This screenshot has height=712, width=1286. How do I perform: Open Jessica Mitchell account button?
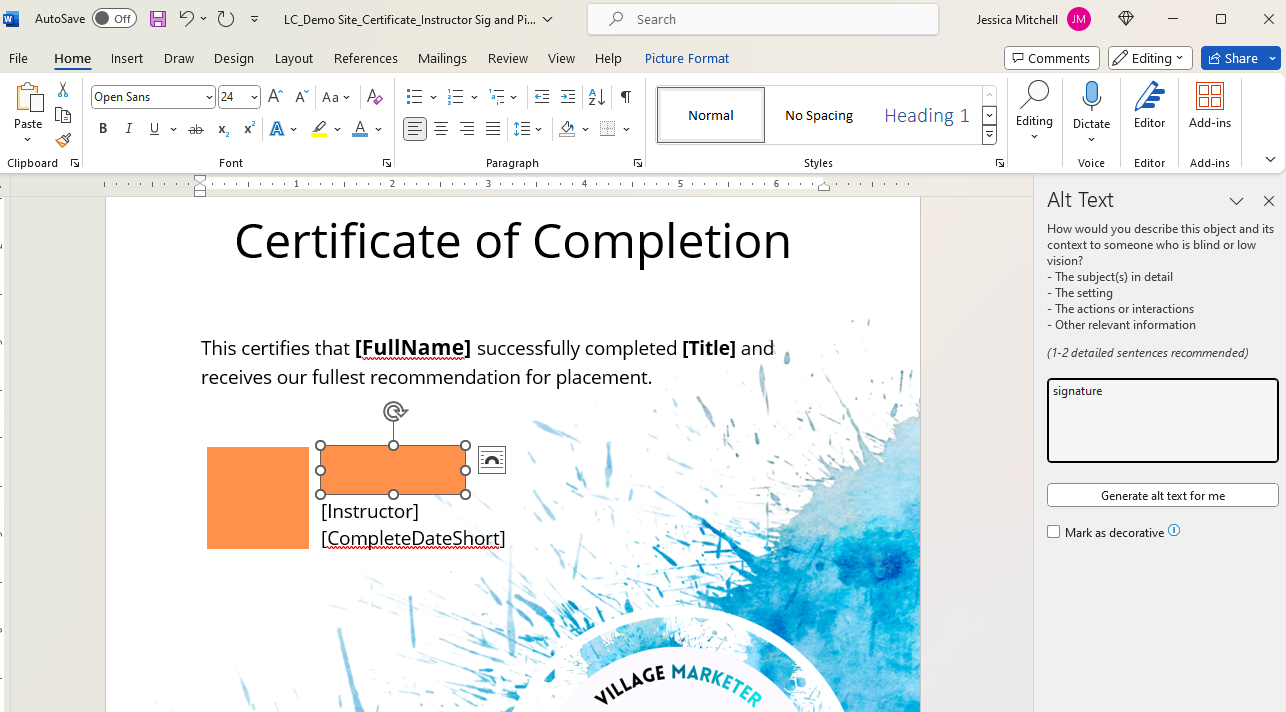1036,19
